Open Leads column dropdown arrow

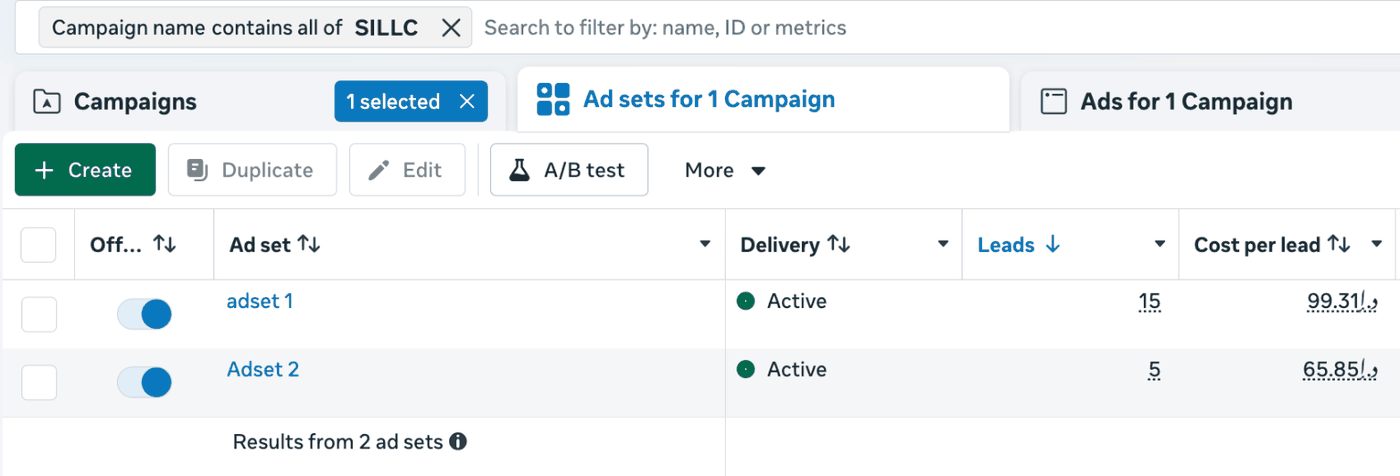pos(1160,245)
